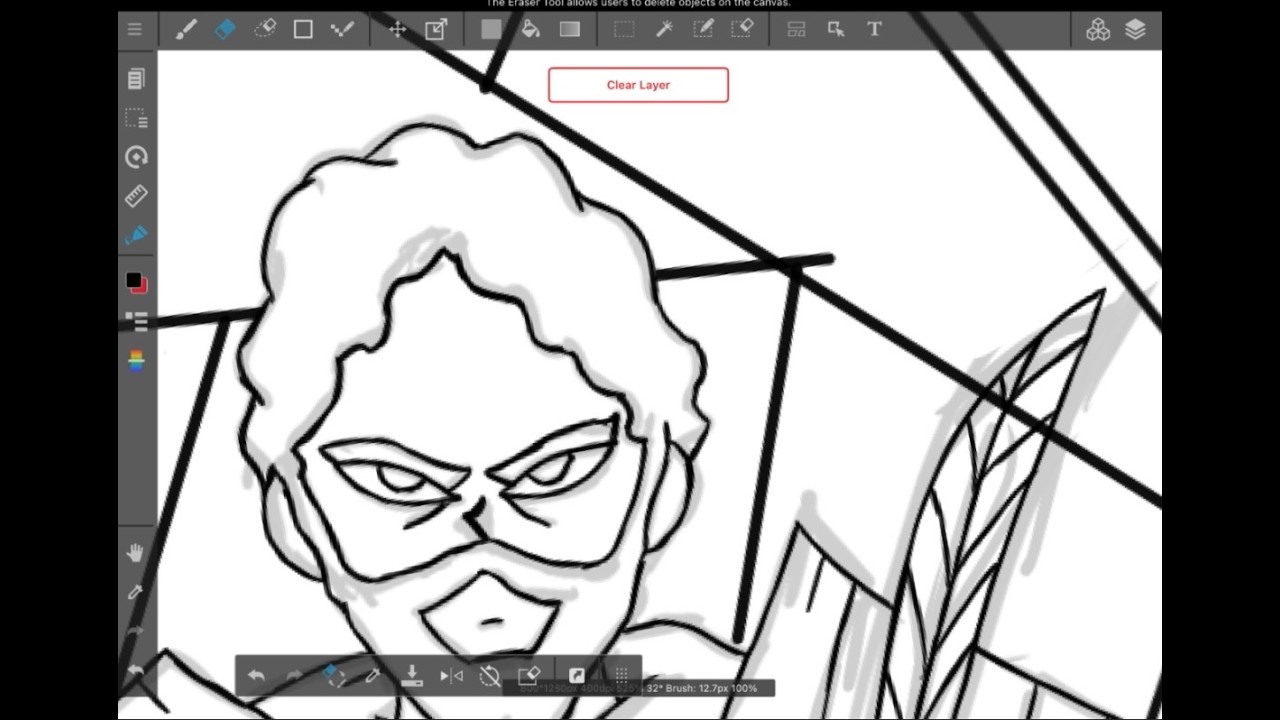This screenshot has width=1280, height=720.
Task: Reset canvas rotation in bottom bar
Action: click(490, 676)
